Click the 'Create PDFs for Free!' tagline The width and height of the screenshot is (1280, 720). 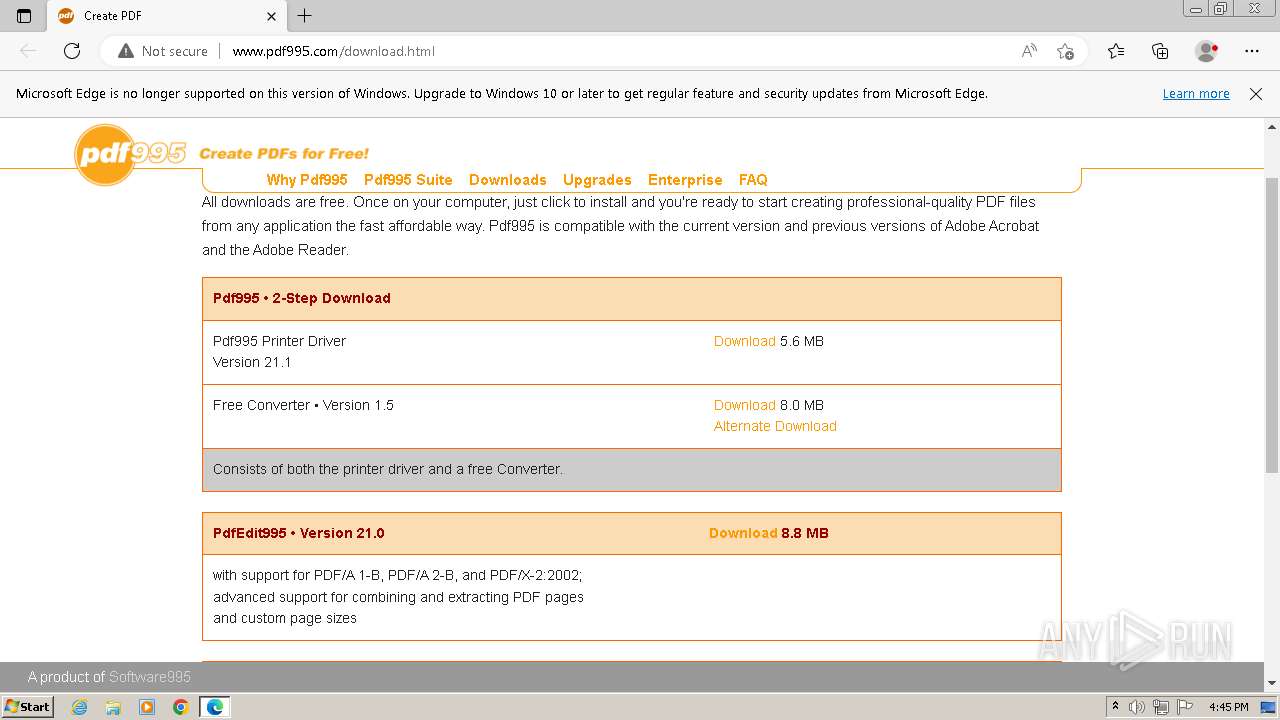284,153
